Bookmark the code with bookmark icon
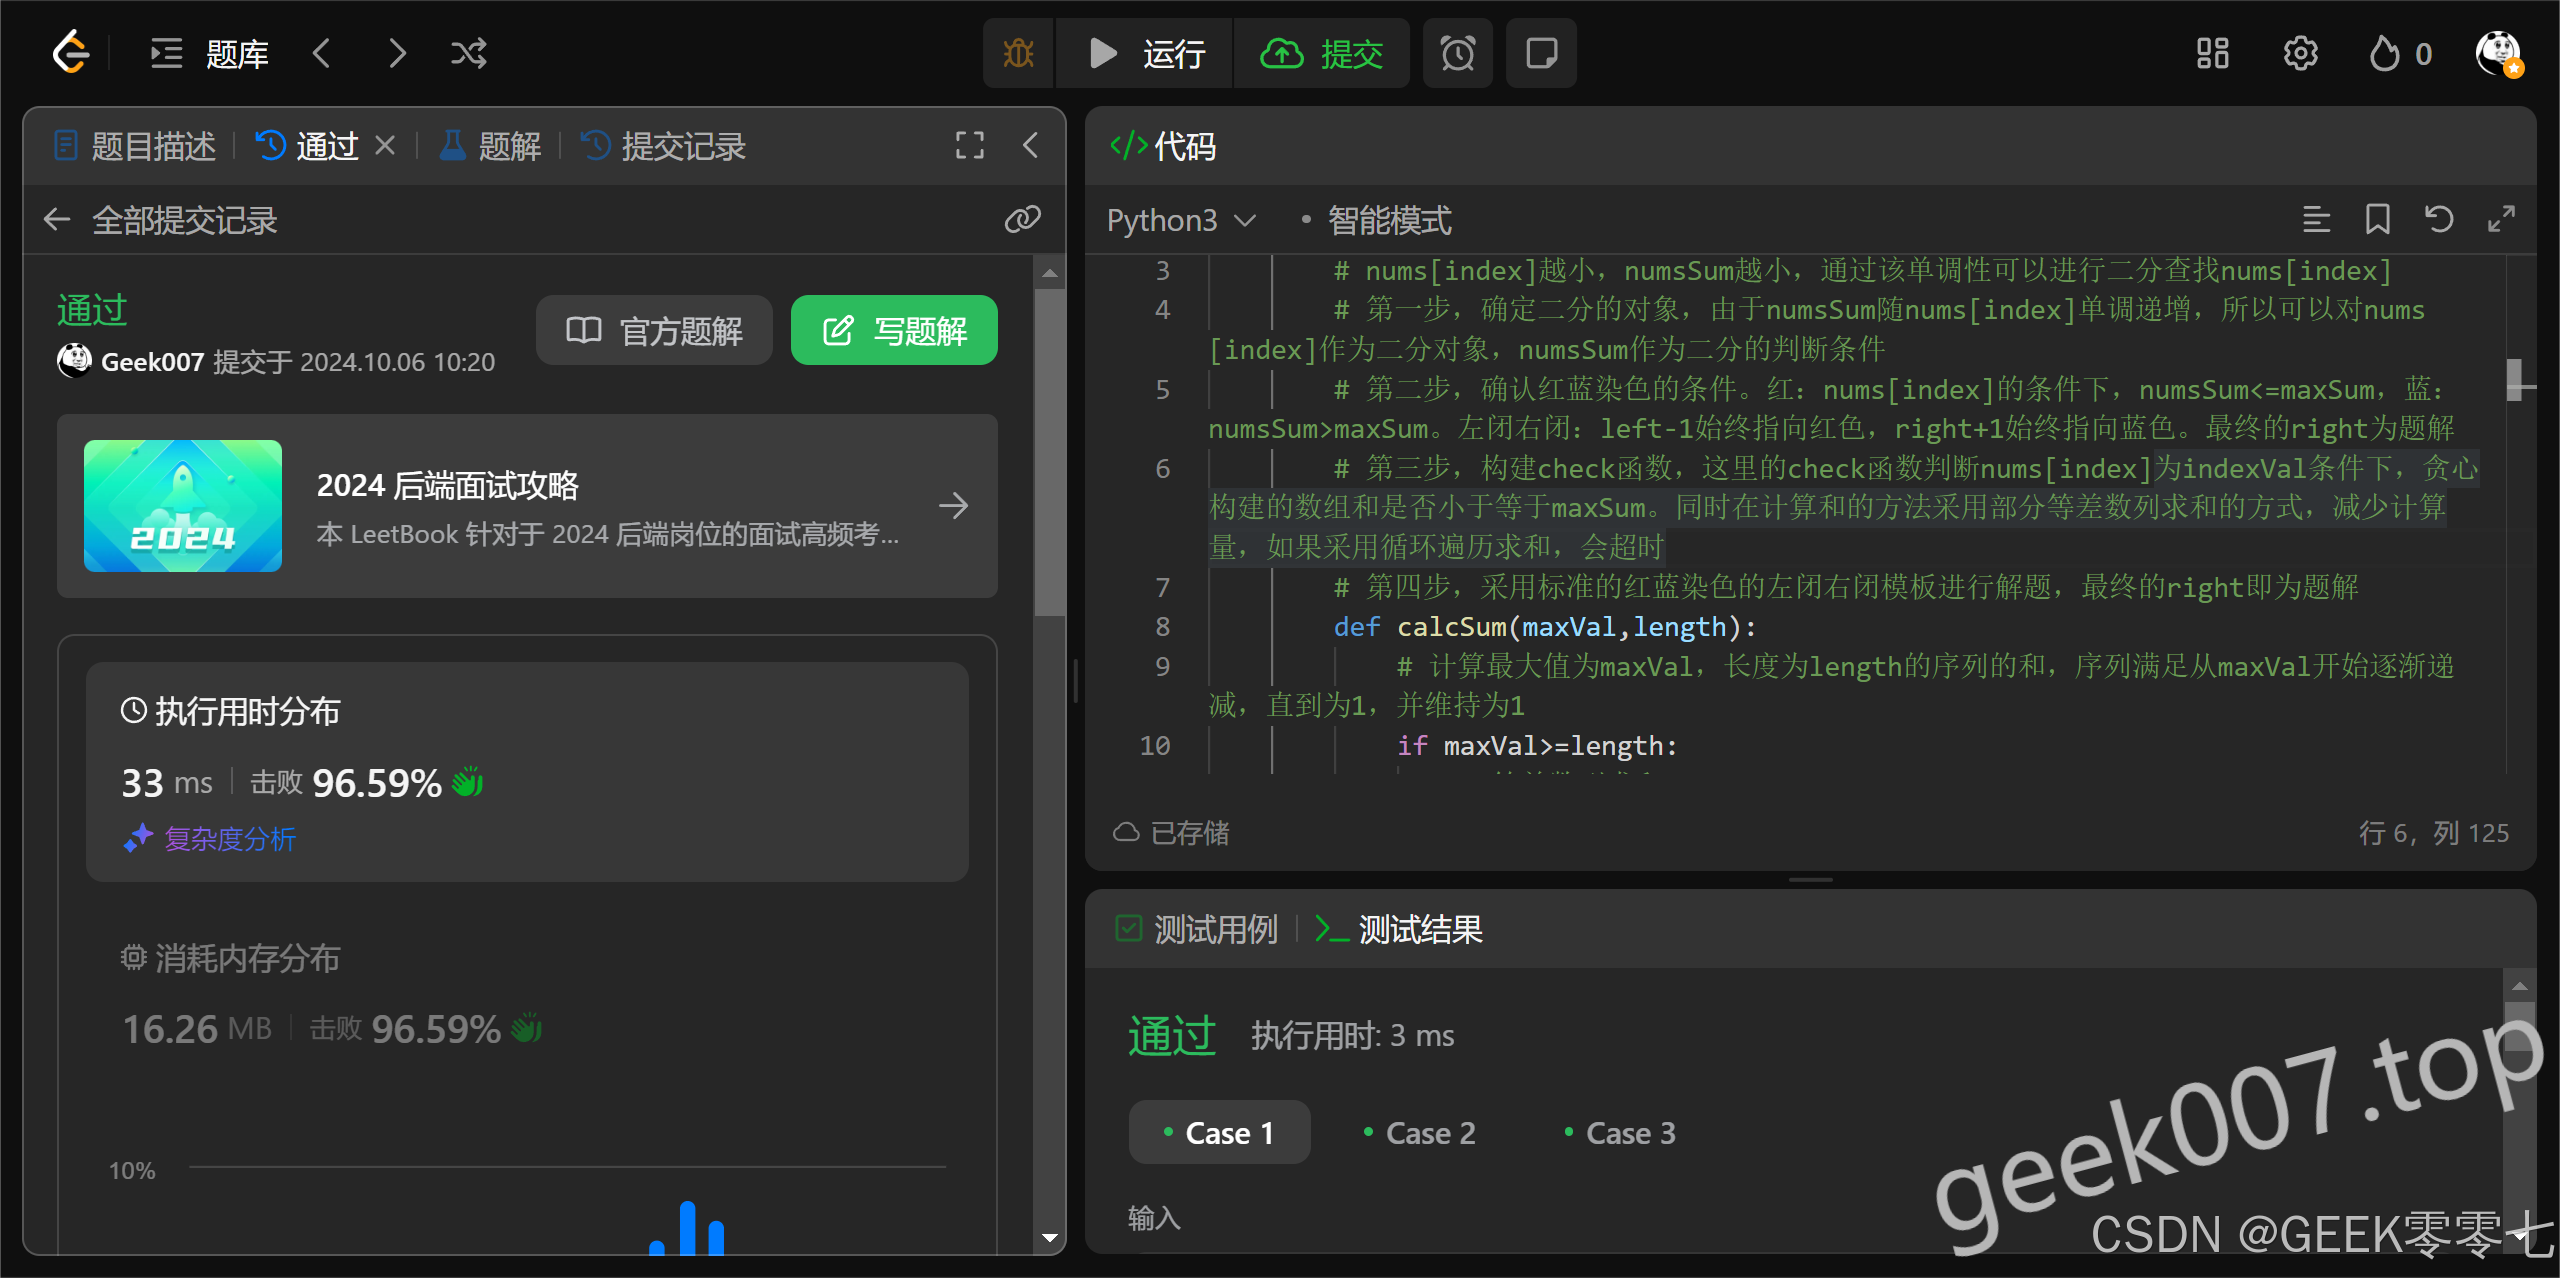The height and width of the screenshot is (1278, 2560). click(x=2377, y=219)
